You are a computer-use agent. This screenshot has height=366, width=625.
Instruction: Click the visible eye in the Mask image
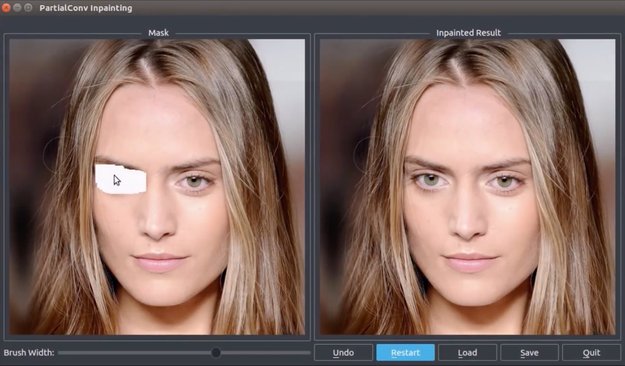click(x=195, y=182)
